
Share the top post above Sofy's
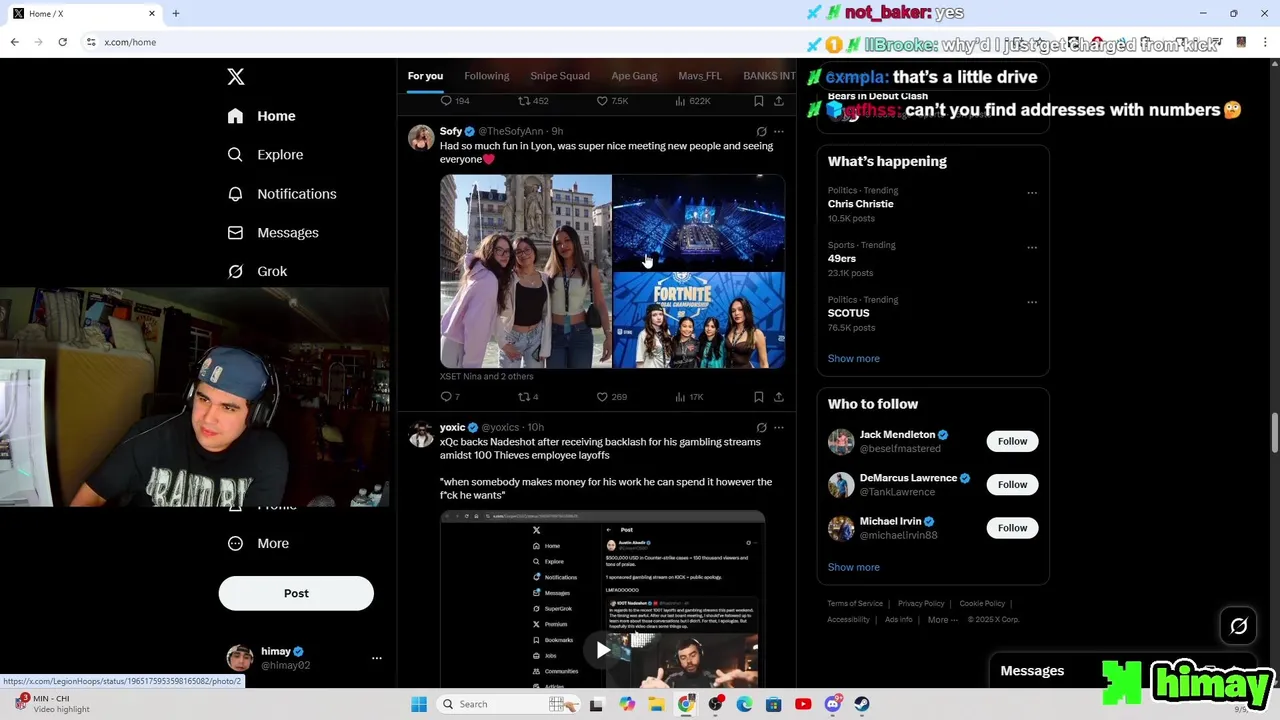click(779, 101)
